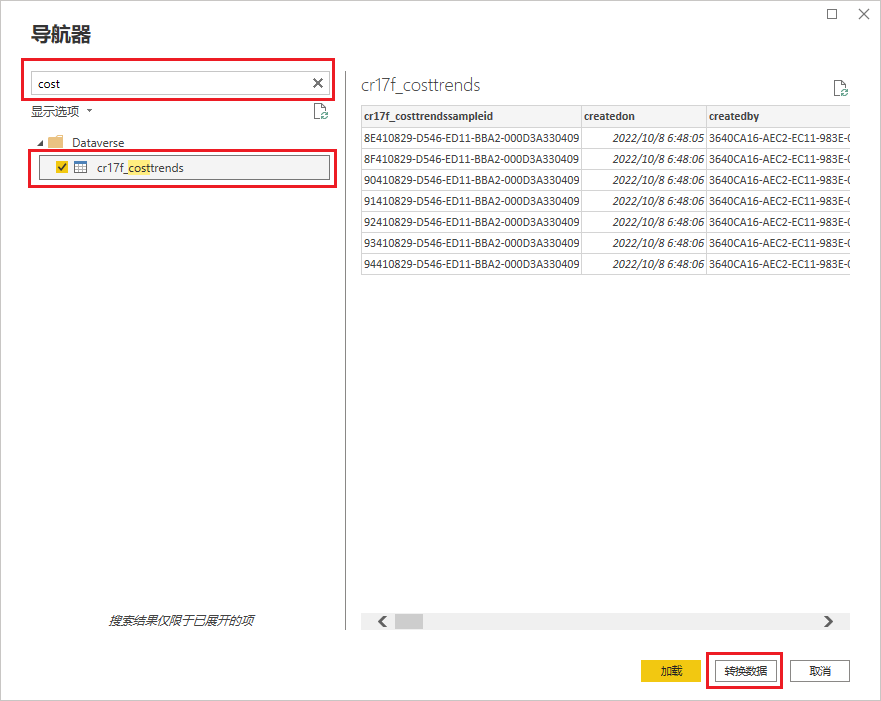Click the 加载 button

point(670,671)
